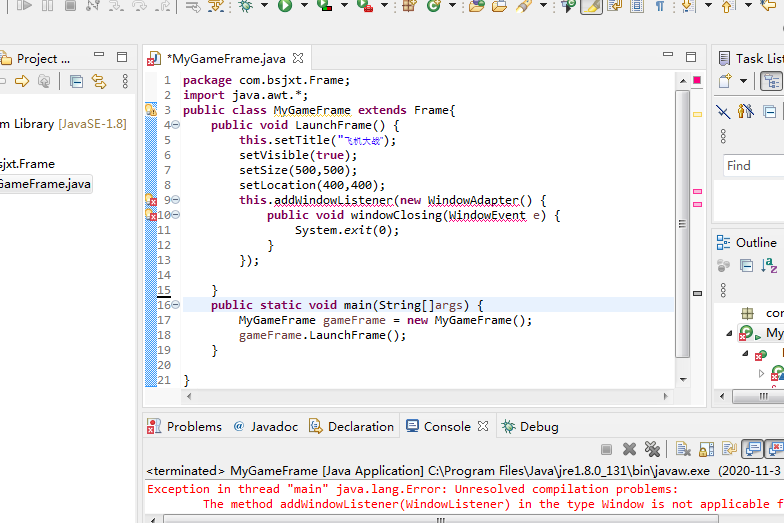The height and width of the screenshot is (523, 784).
Task: Toggle Console Word Wrap
Action: coord(729,450)
